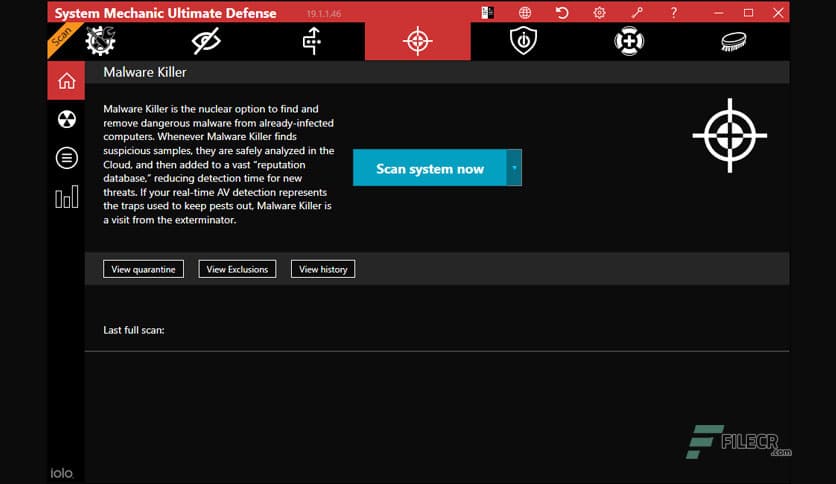Open the Privacy Guardian crossed-eye tab
The height and width of the screenshot is (484, 836).
coord(206,41)
